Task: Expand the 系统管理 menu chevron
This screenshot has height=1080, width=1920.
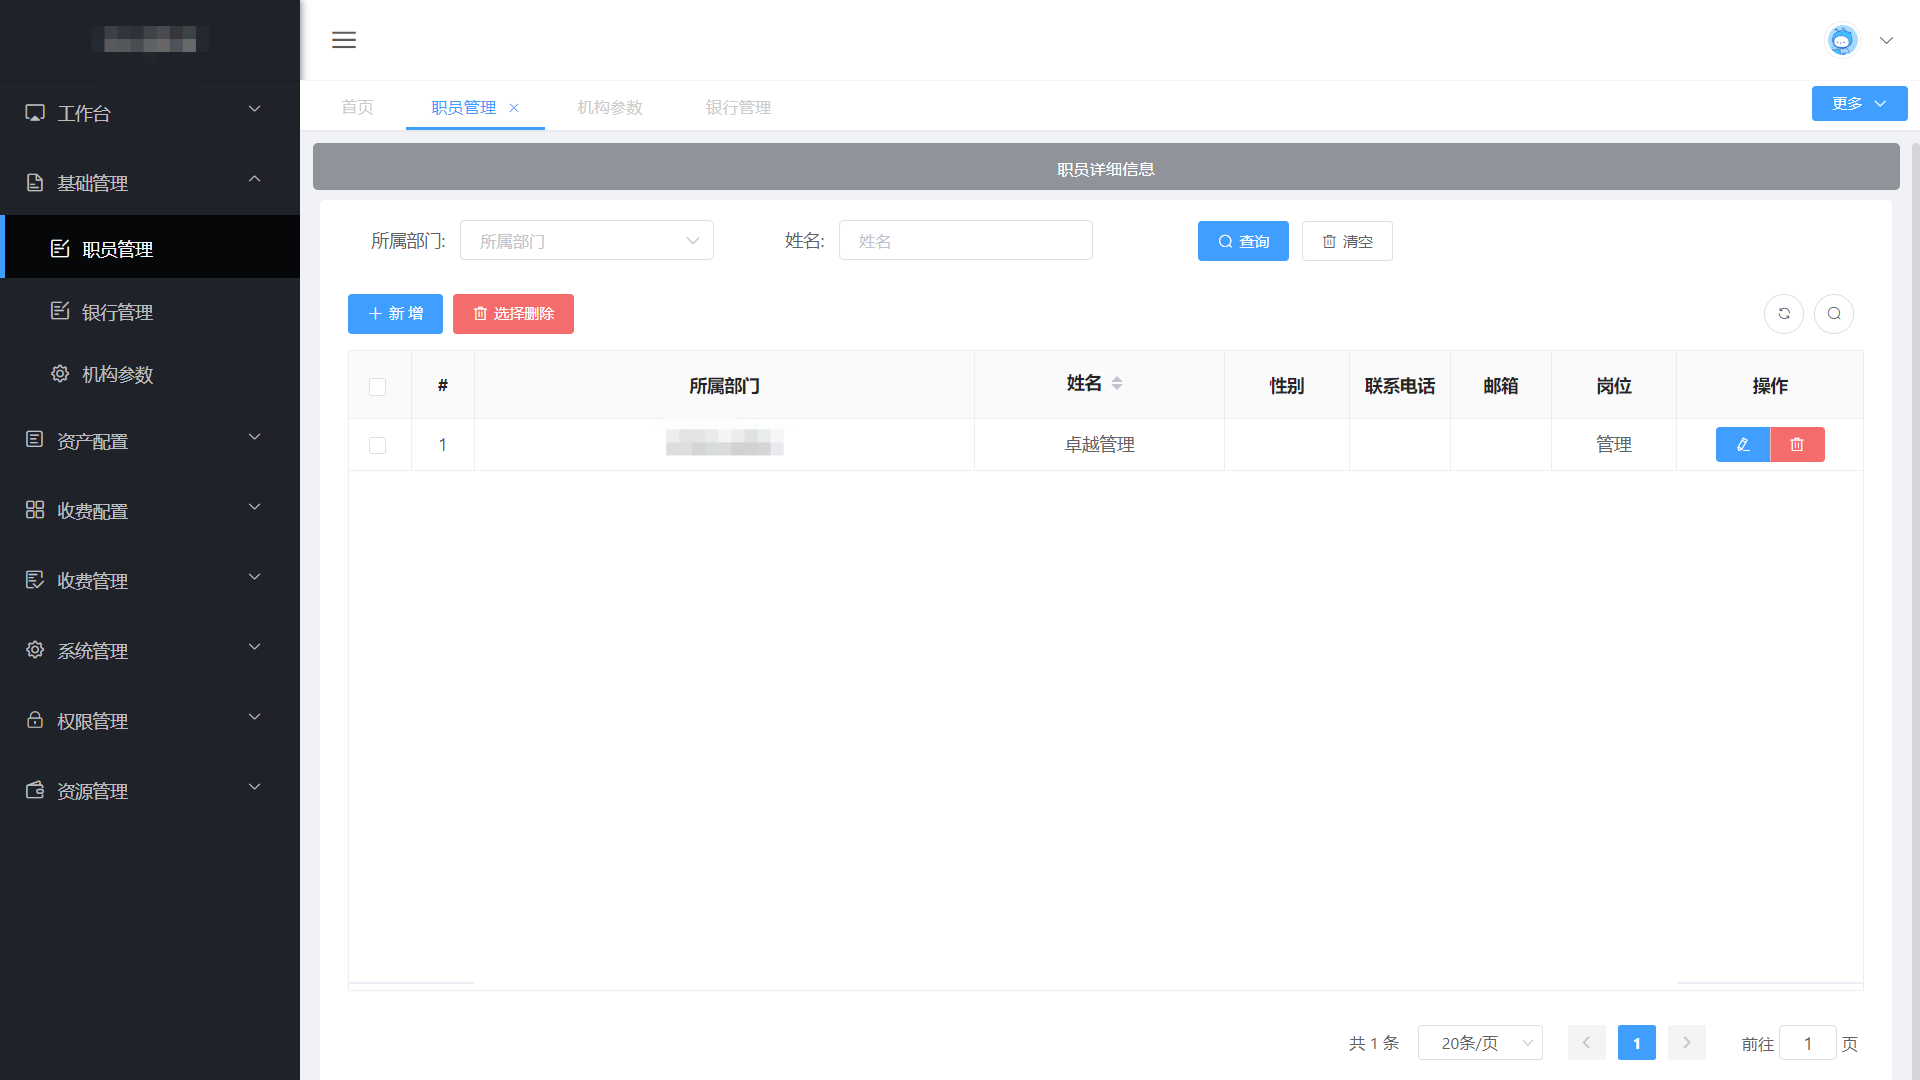Action: [x=255, y=647]
